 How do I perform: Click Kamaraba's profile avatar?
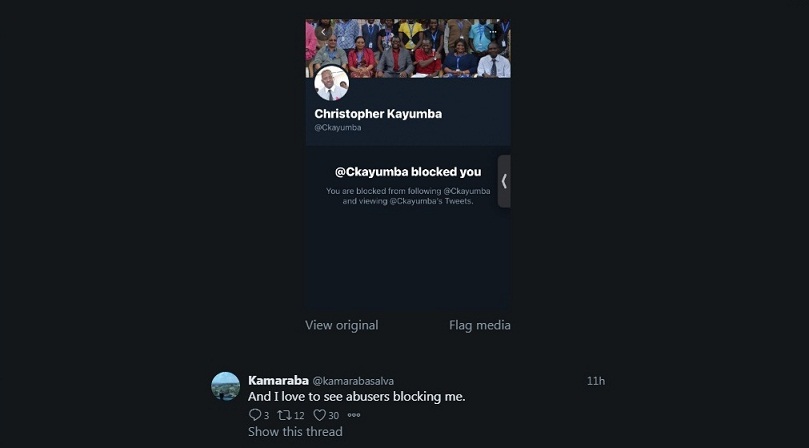click(226, 386)
